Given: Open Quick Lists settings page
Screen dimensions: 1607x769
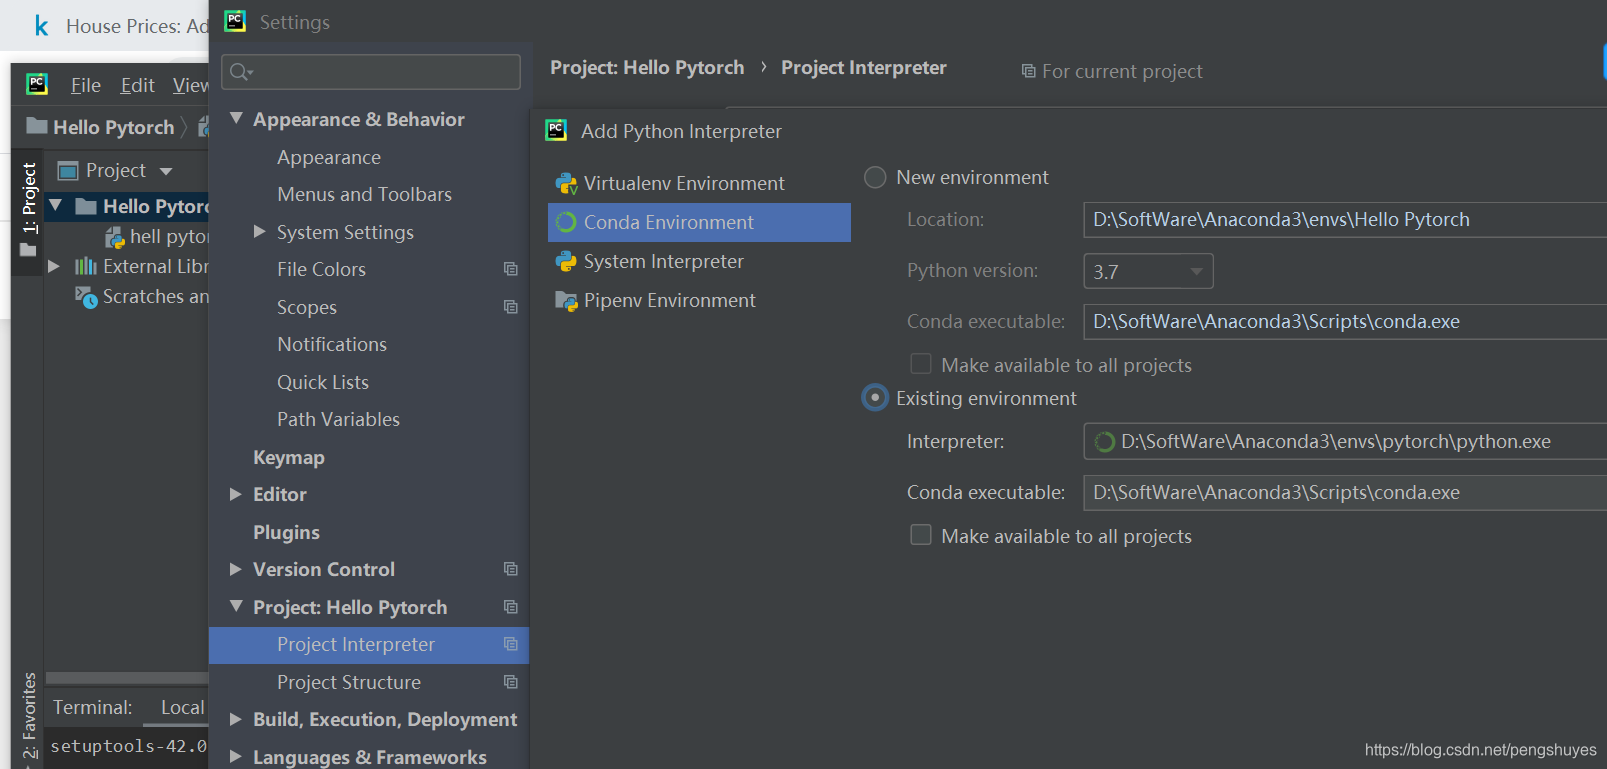Looking at the screenshot, I should (x=323, y=382).
